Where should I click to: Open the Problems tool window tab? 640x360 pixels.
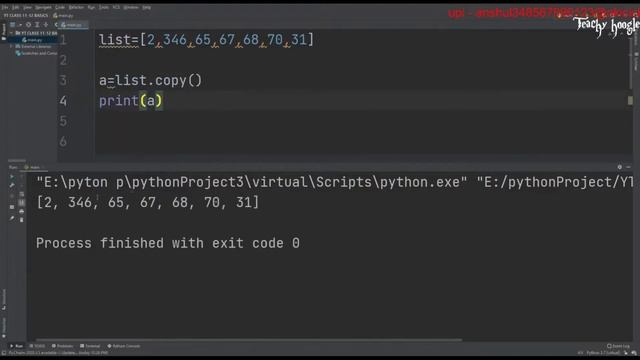[62, 346]
